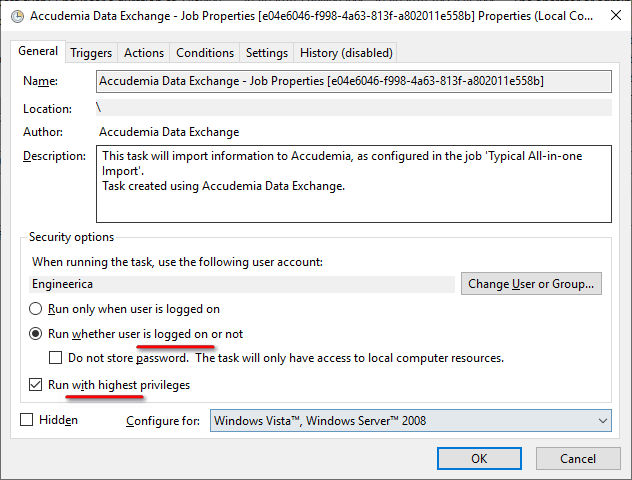Open the Triggers tab
This screenshot has height=480, width=632.
91,53
